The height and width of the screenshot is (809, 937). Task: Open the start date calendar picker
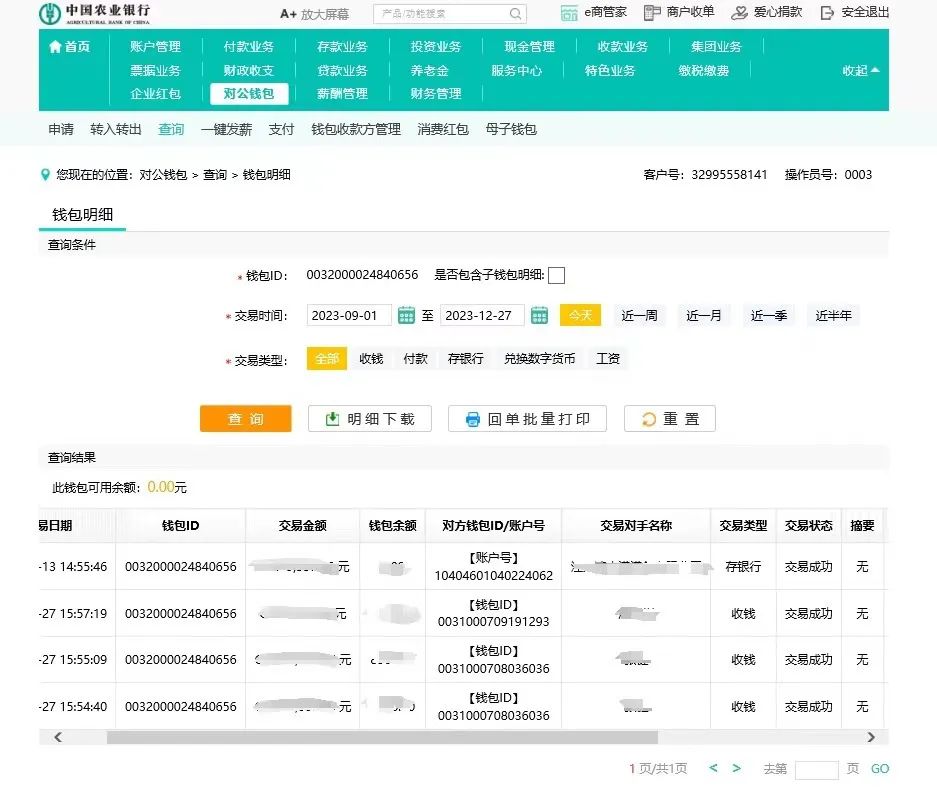406,316
